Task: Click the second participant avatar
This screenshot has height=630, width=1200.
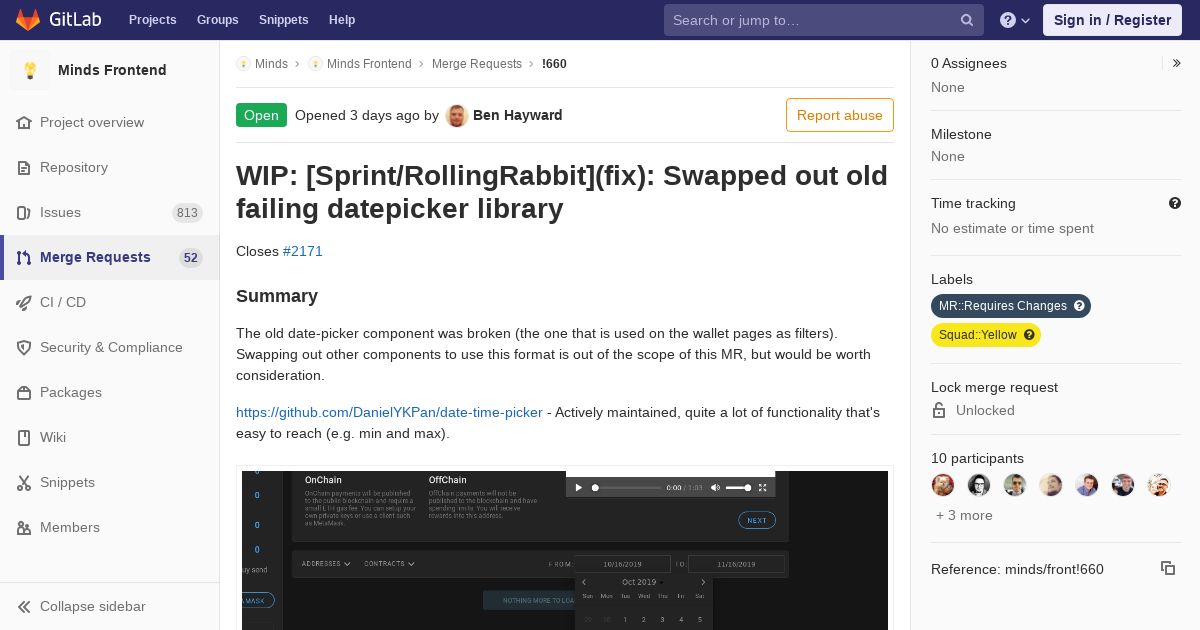Action: click(979, 485)
